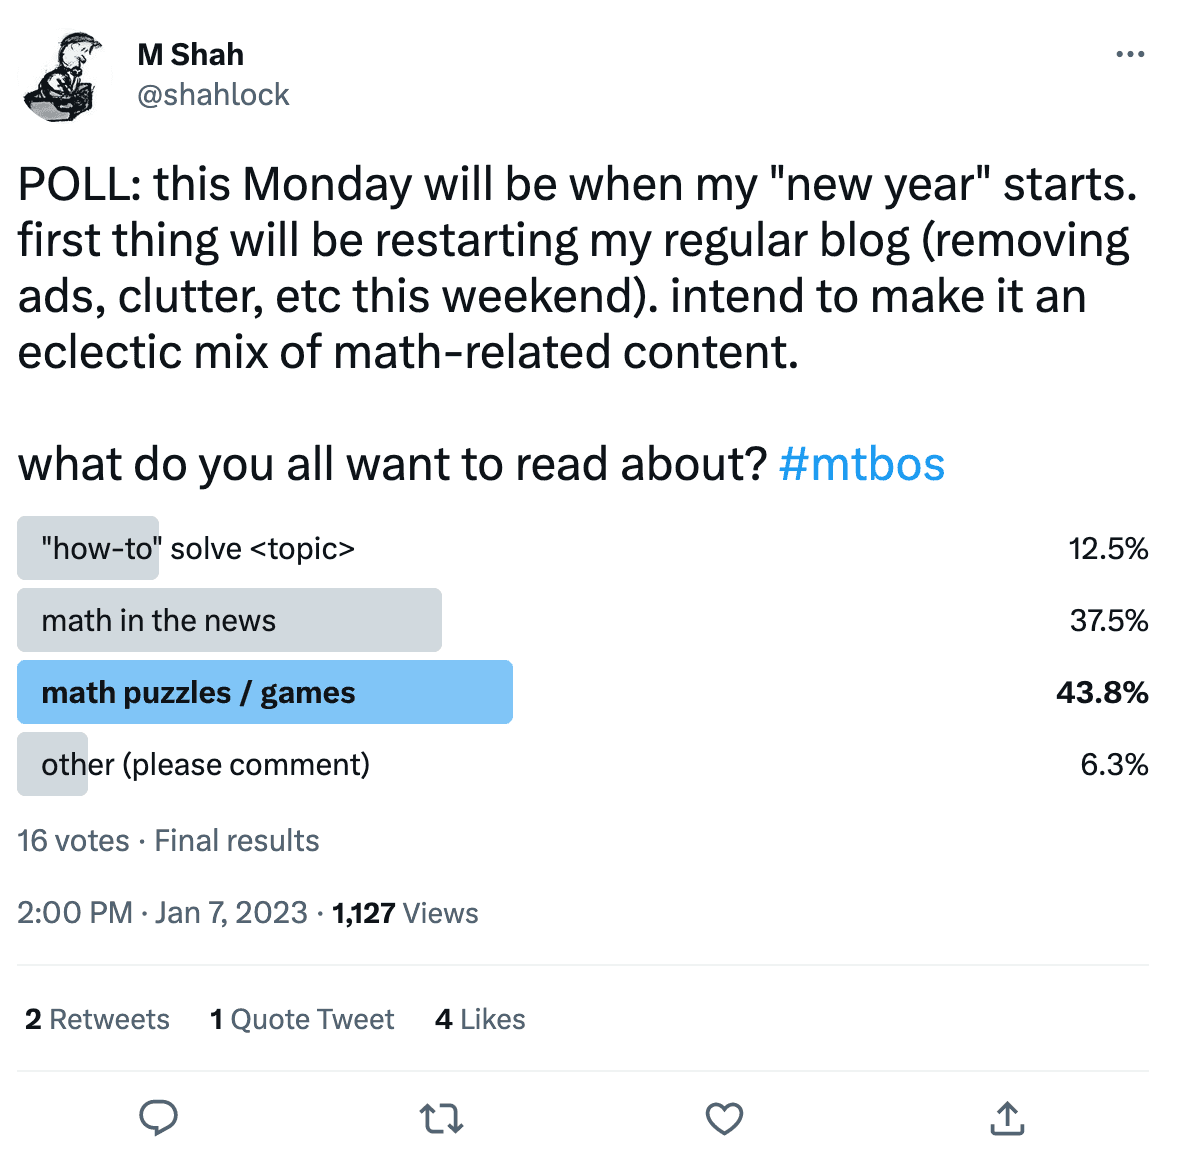Click the retweet icon below the tweet
This screenshot has width=1178, height=1158.
click(441, 1118)
